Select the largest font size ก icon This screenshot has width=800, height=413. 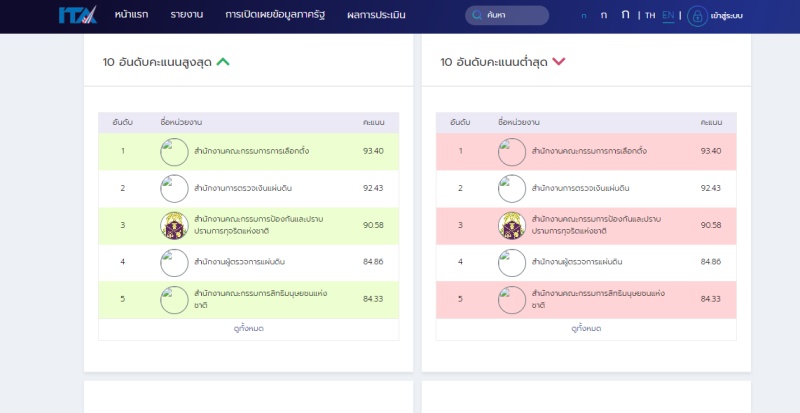point(625,15)
